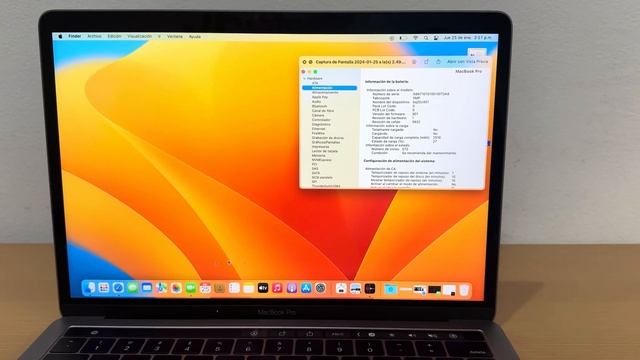The height and width of the screenshot is (360, 640).
Task: Click the Captura de Pantalla window title
Action: [361, 62]
